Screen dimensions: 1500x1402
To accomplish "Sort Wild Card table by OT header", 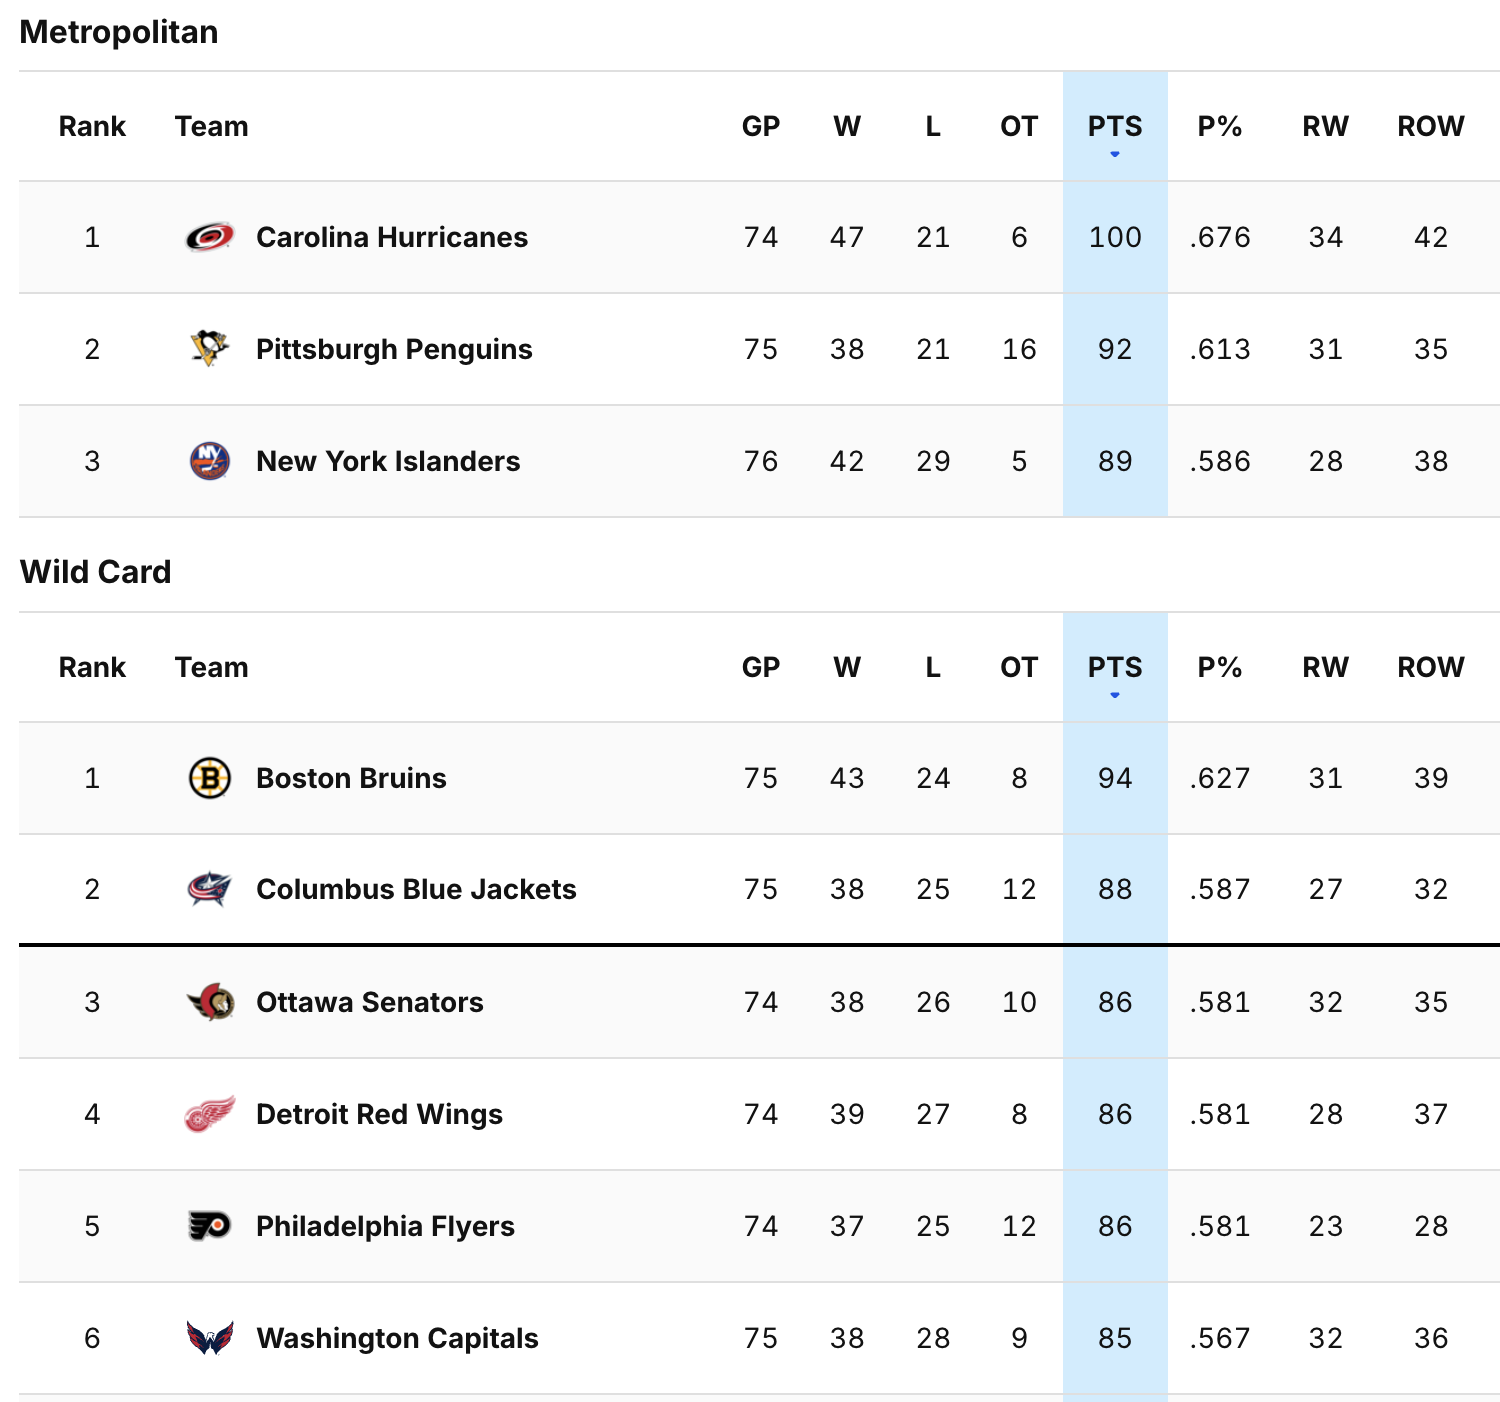I will coord(1019,668).
